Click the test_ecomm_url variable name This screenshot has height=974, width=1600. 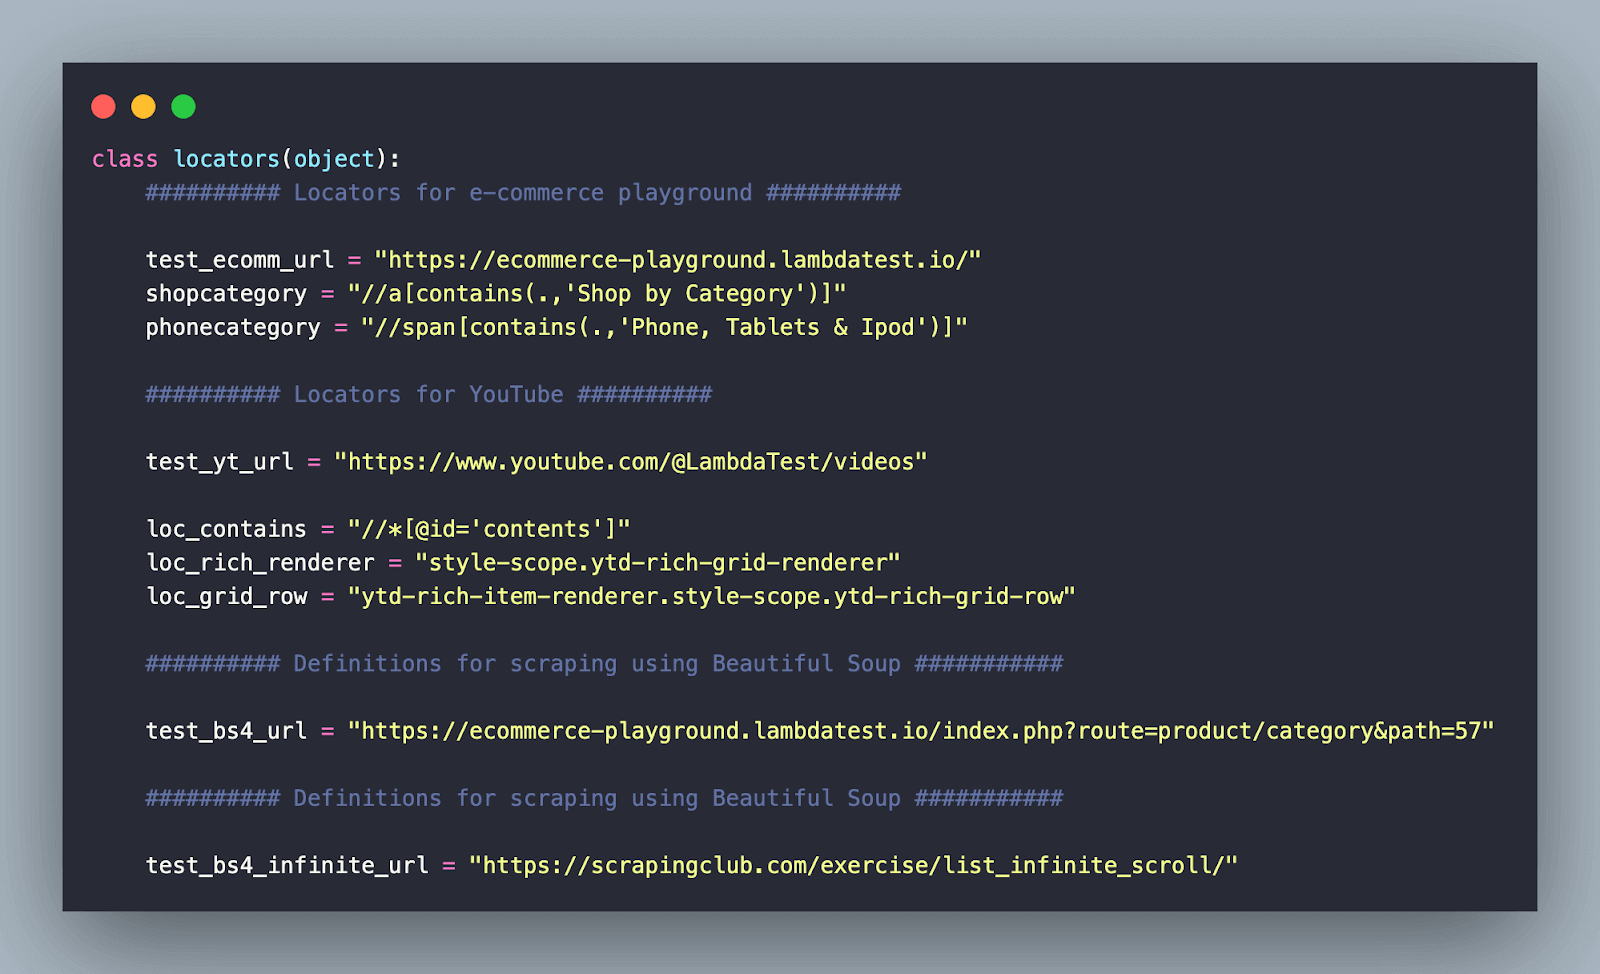click(x=240, y=259)
